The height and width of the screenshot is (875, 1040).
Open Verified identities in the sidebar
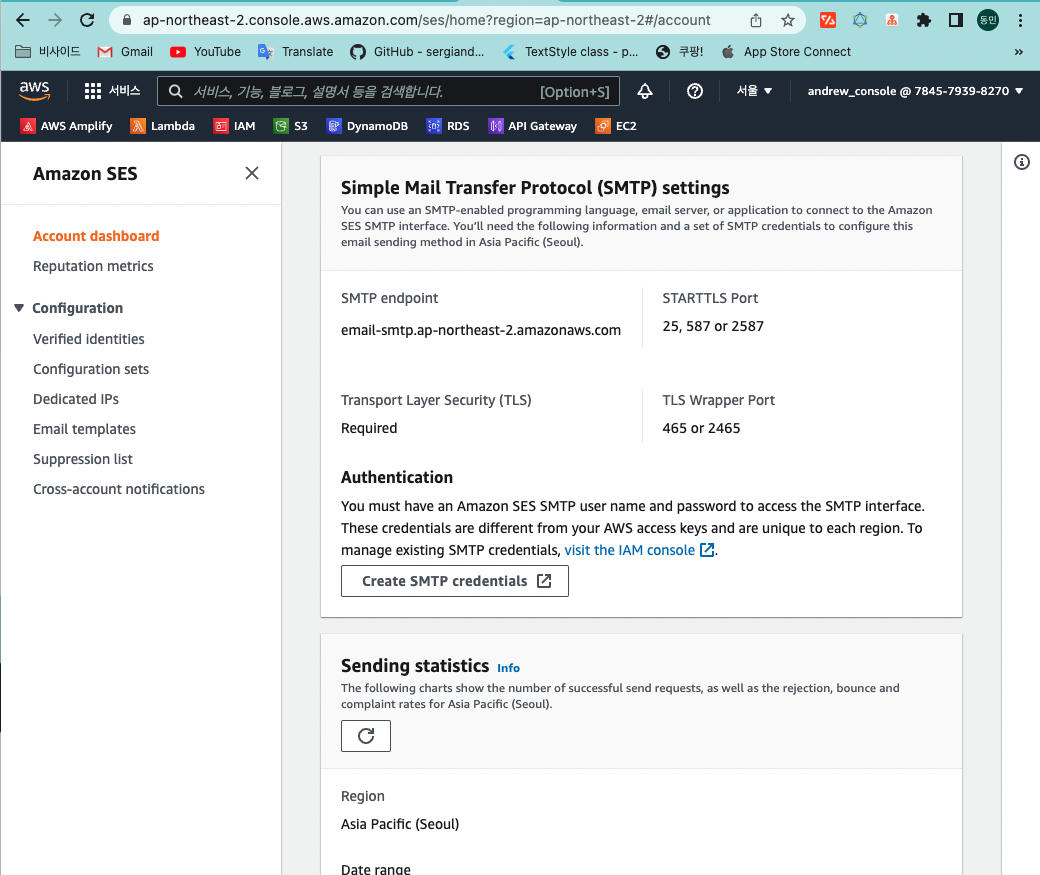(89, 339)
